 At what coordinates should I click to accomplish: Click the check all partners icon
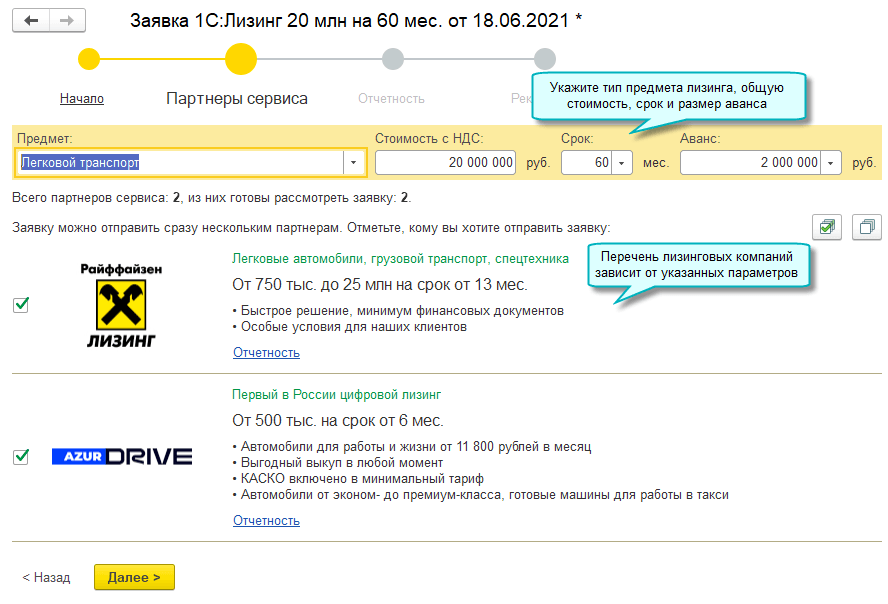point(827,227)
